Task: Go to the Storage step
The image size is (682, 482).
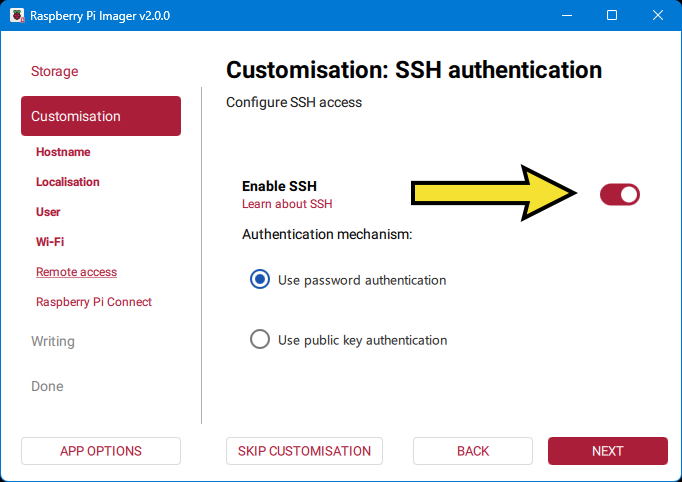Action: [54, 72]
